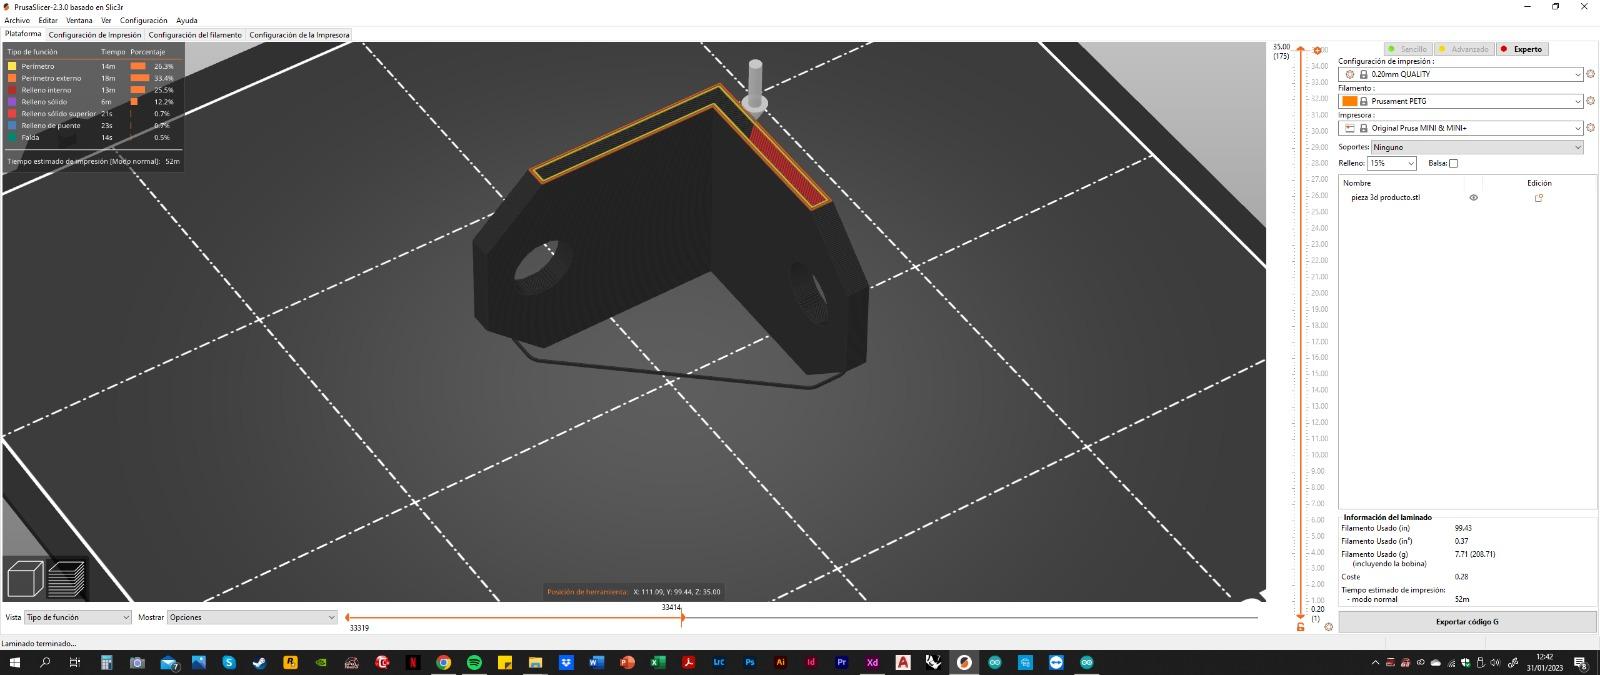Click the edit icon for pieza 3d producto.stl
The image size is (1600, 675).
(x=1539, y=198)
